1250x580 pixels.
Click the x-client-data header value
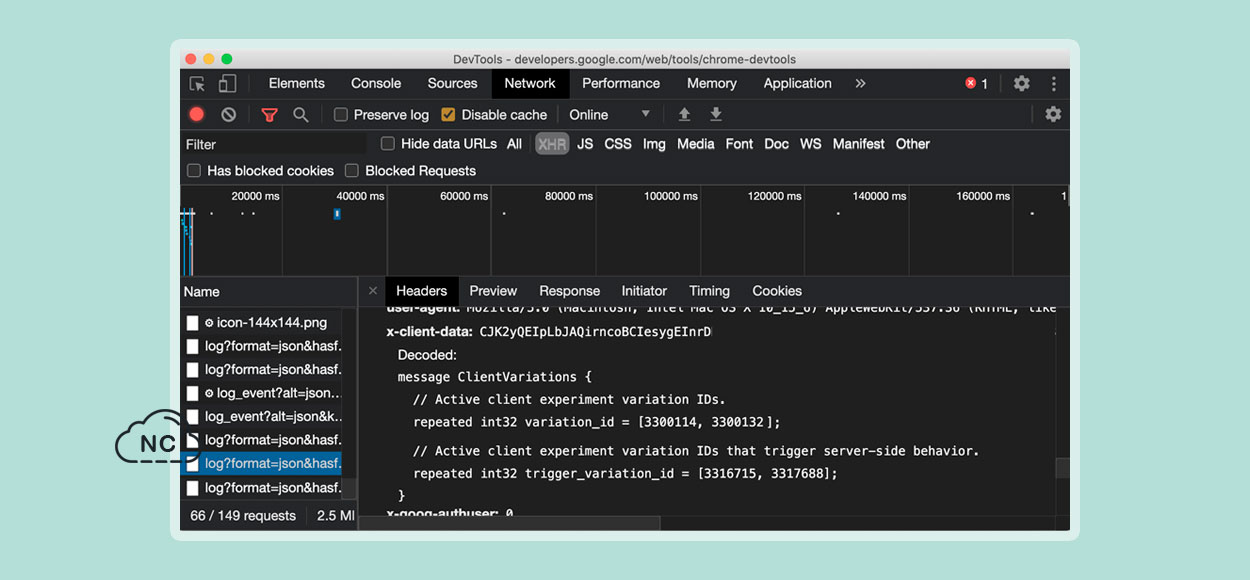pyautogui.click(x=595, y=331)
